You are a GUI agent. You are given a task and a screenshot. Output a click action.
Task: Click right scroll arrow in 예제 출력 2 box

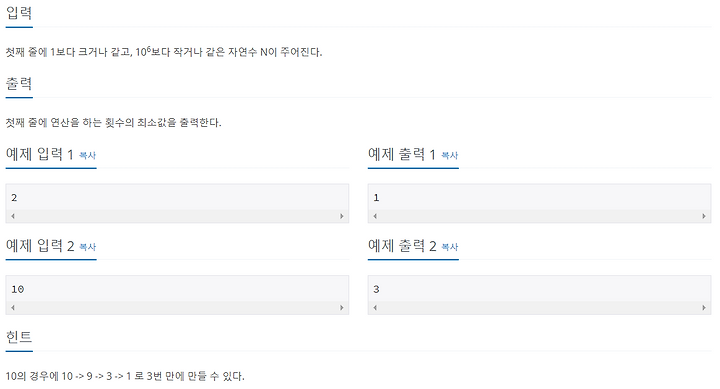(704, 307)
